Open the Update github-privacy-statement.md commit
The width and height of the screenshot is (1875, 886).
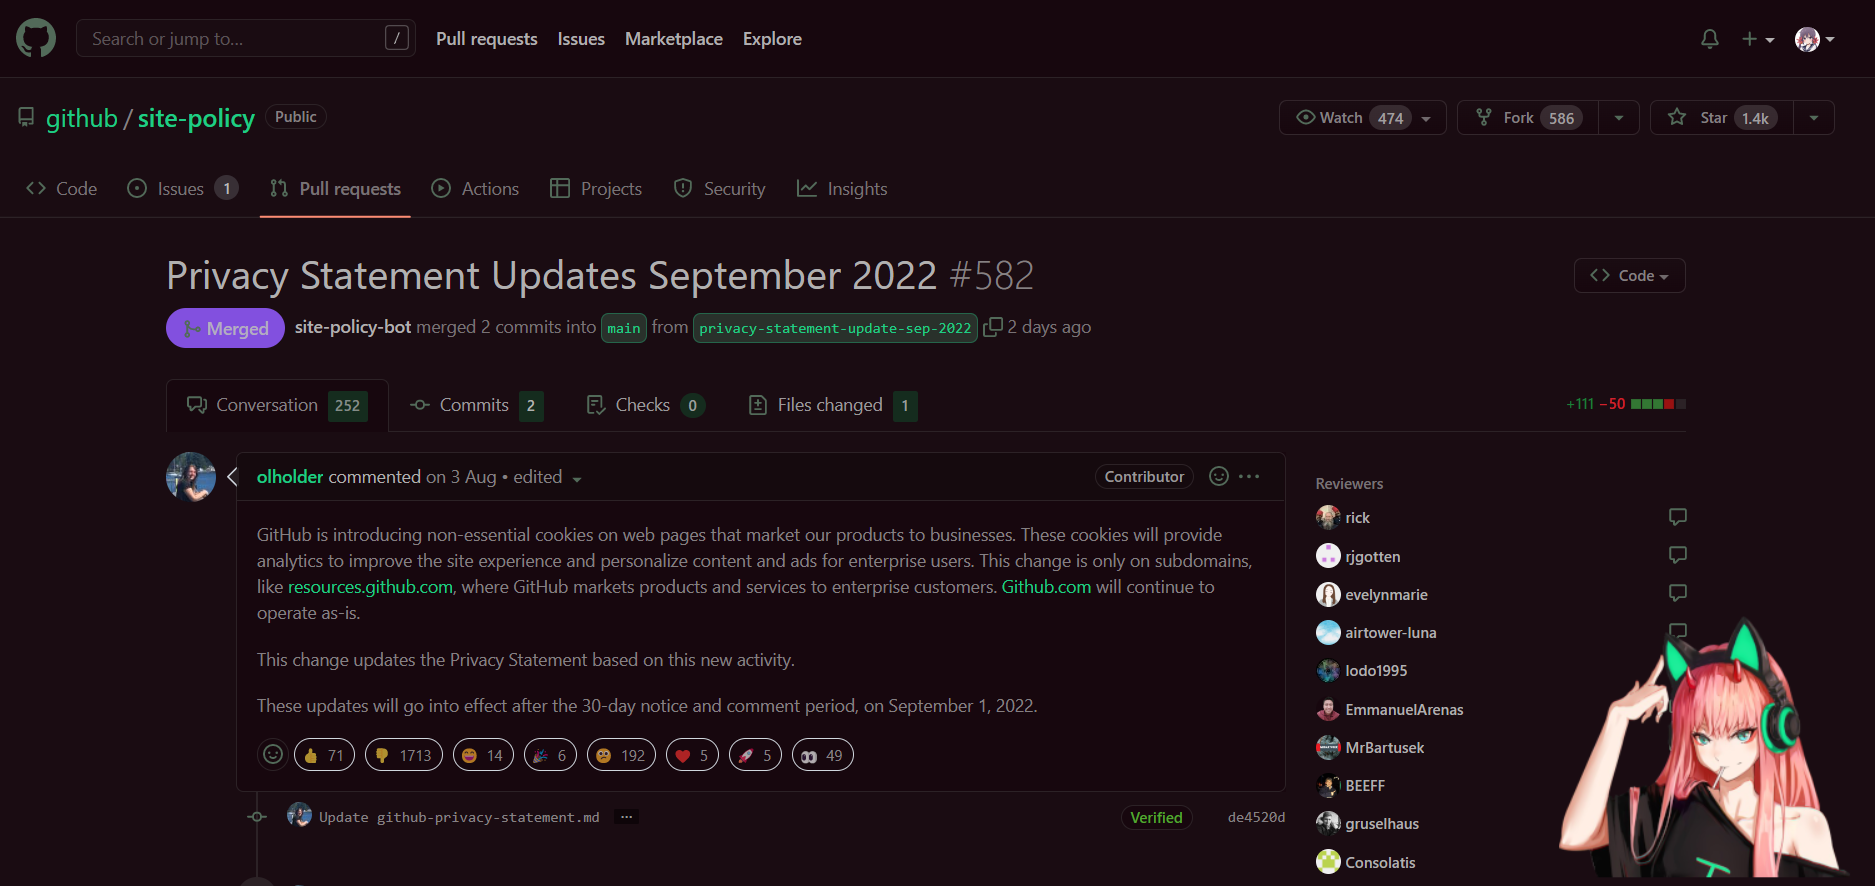coord(459,817)
